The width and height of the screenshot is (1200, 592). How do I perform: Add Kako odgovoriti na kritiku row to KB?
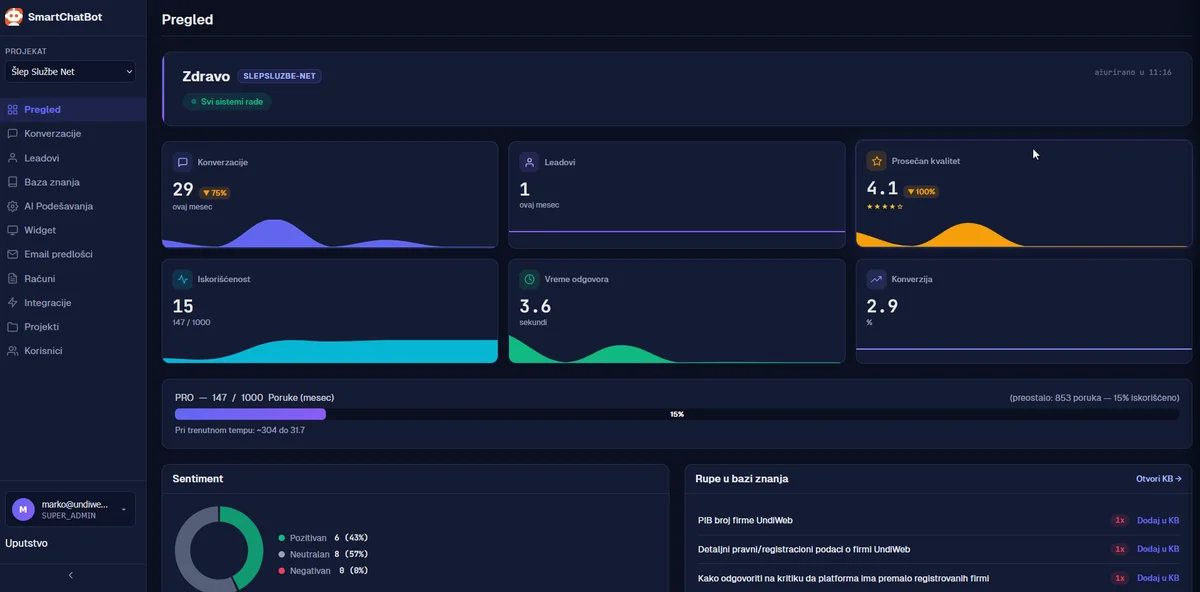[1158, 578]
